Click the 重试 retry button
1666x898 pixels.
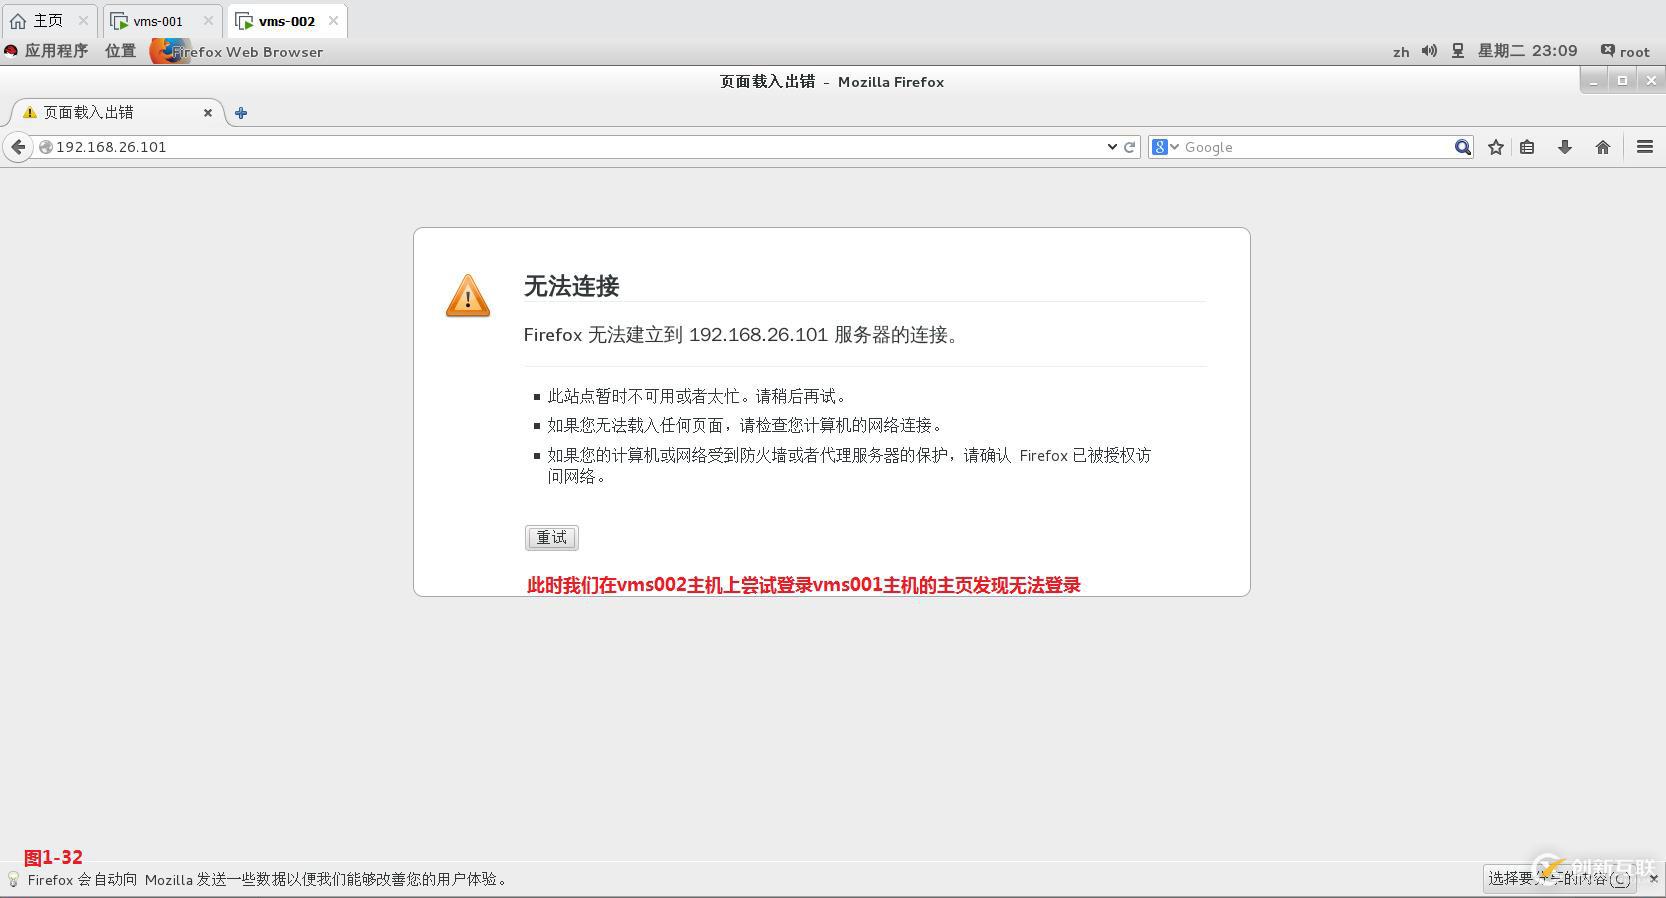(551, 538)
